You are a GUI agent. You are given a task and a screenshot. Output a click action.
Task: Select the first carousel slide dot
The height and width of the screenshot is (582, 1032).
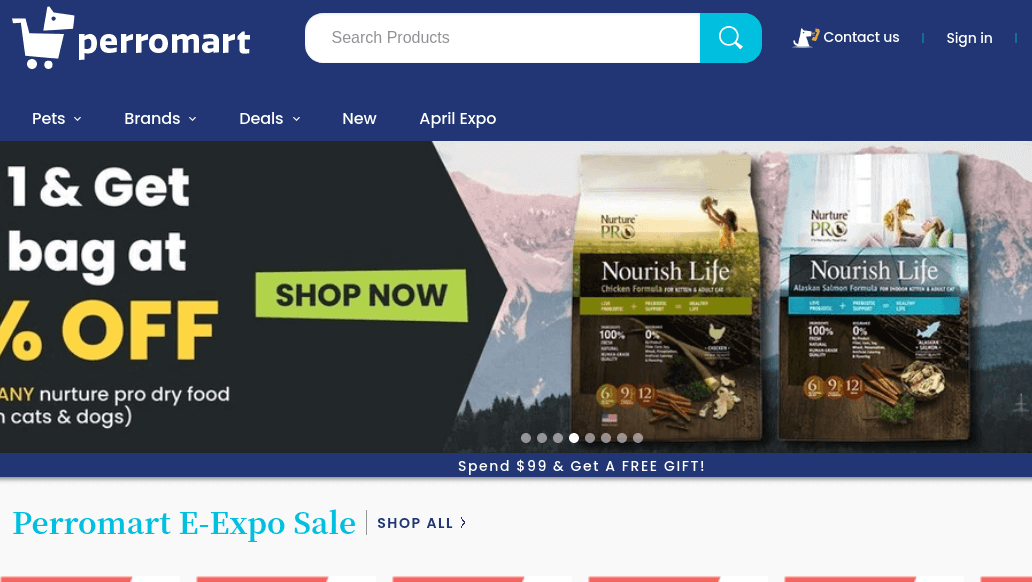click(x=526, y=438)
